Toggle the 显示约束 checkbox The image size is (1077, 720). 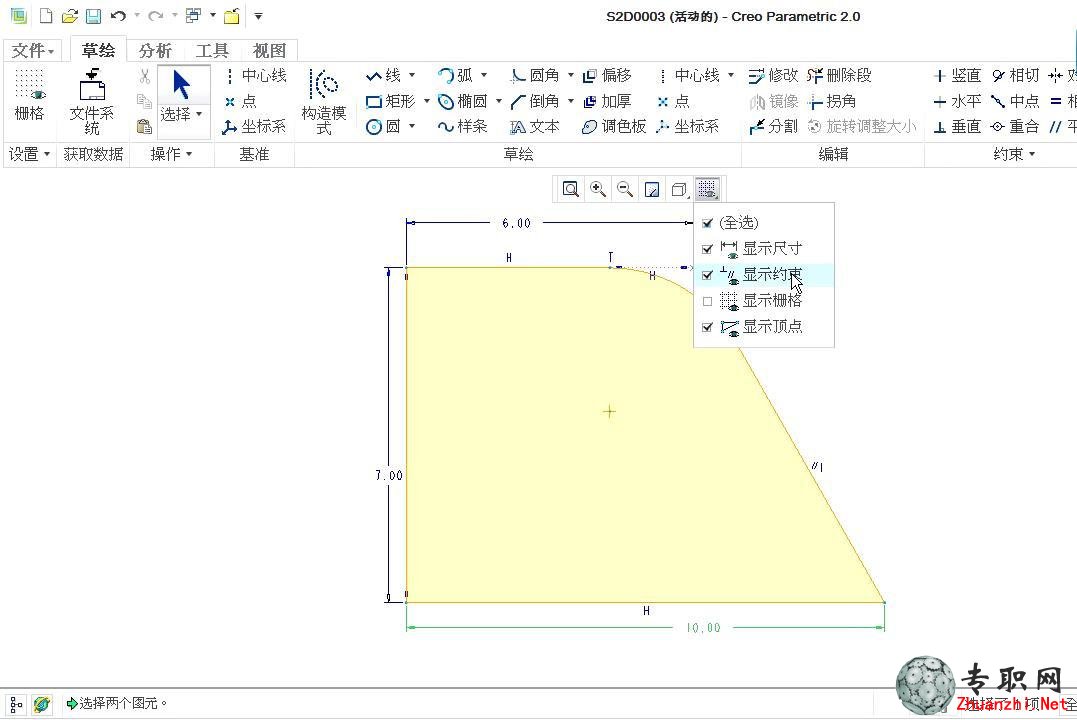click(707, 275)
